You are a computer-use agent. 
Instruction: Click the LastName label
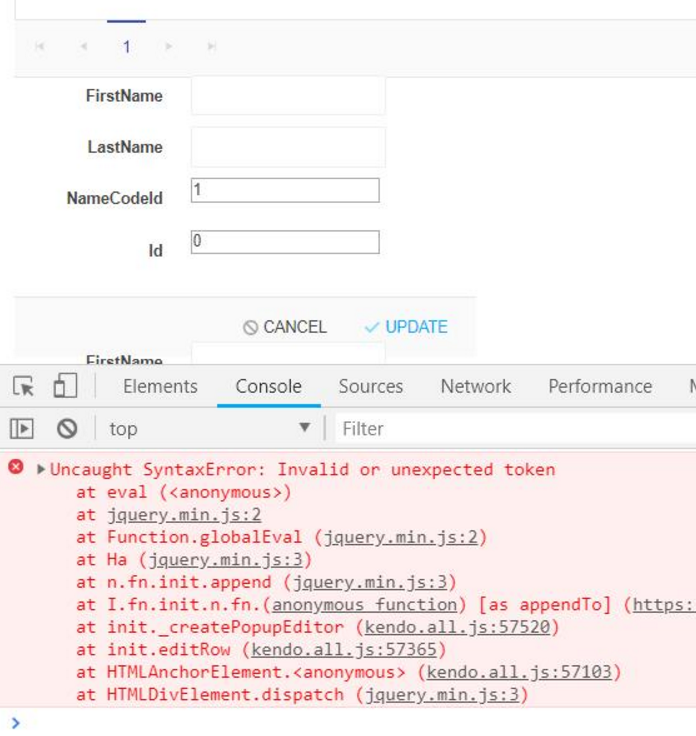[125, 147]
